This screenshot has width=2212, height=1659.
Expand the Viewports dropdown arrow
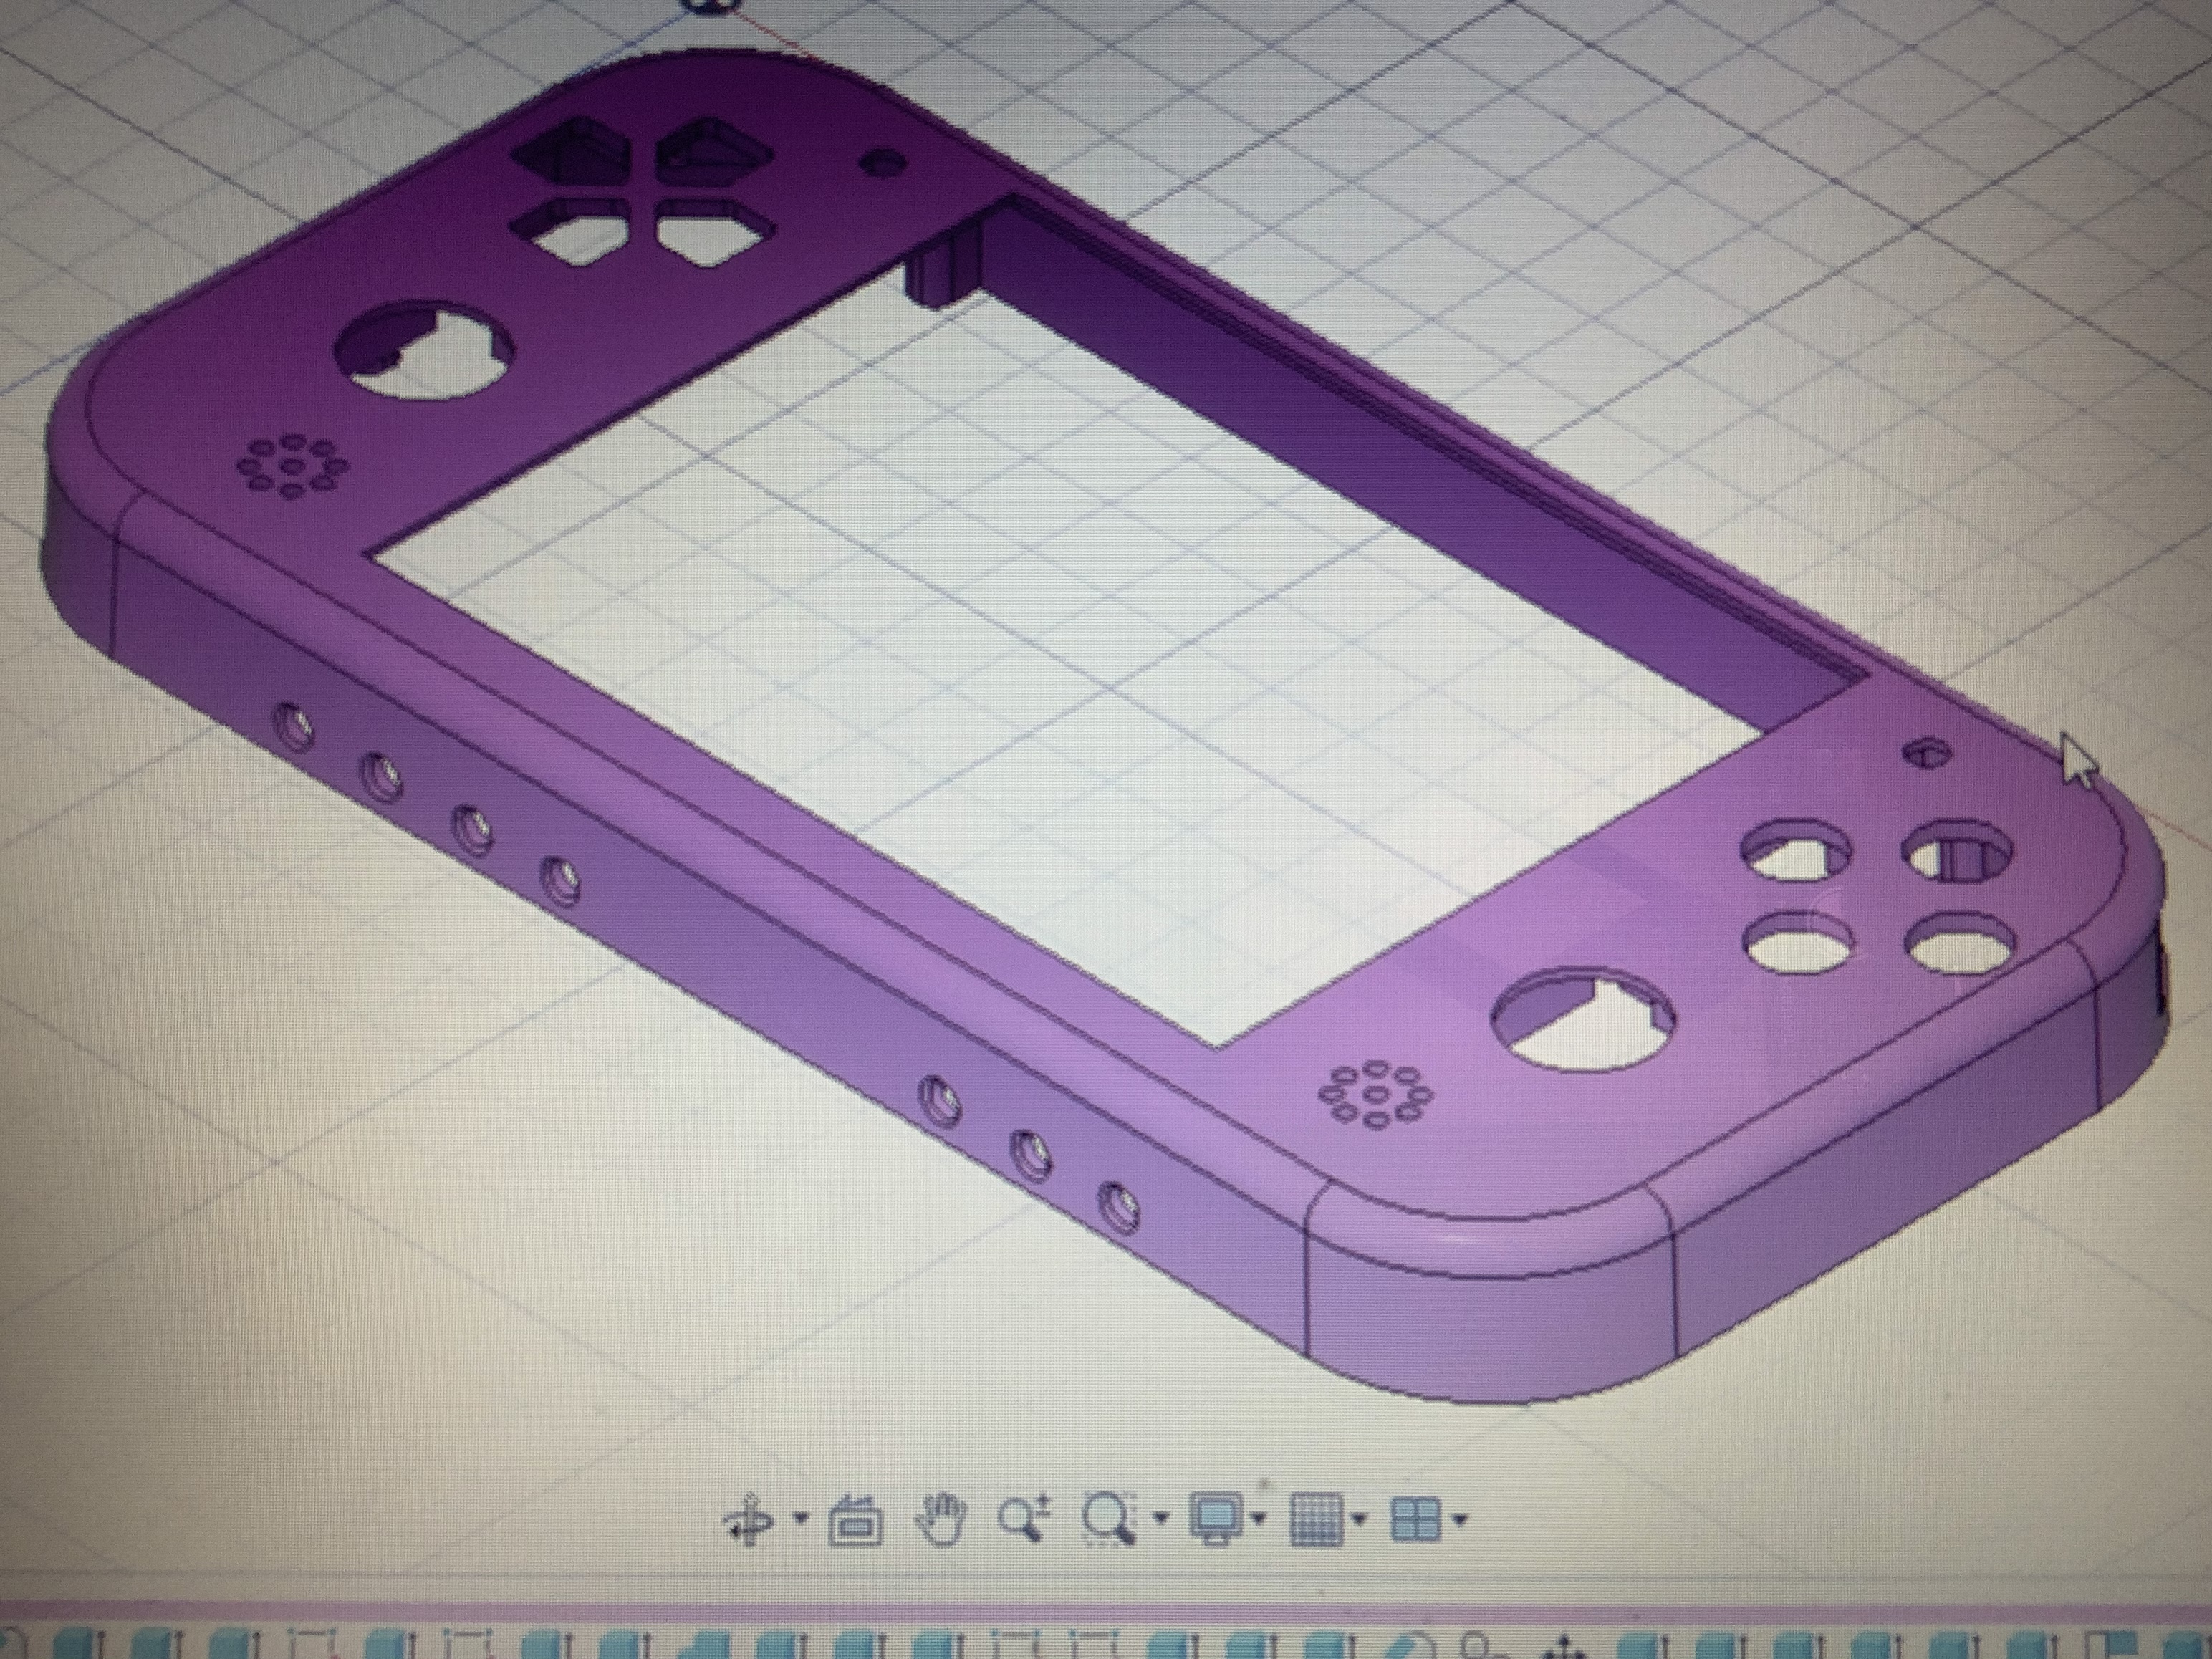[1460, 1520]
